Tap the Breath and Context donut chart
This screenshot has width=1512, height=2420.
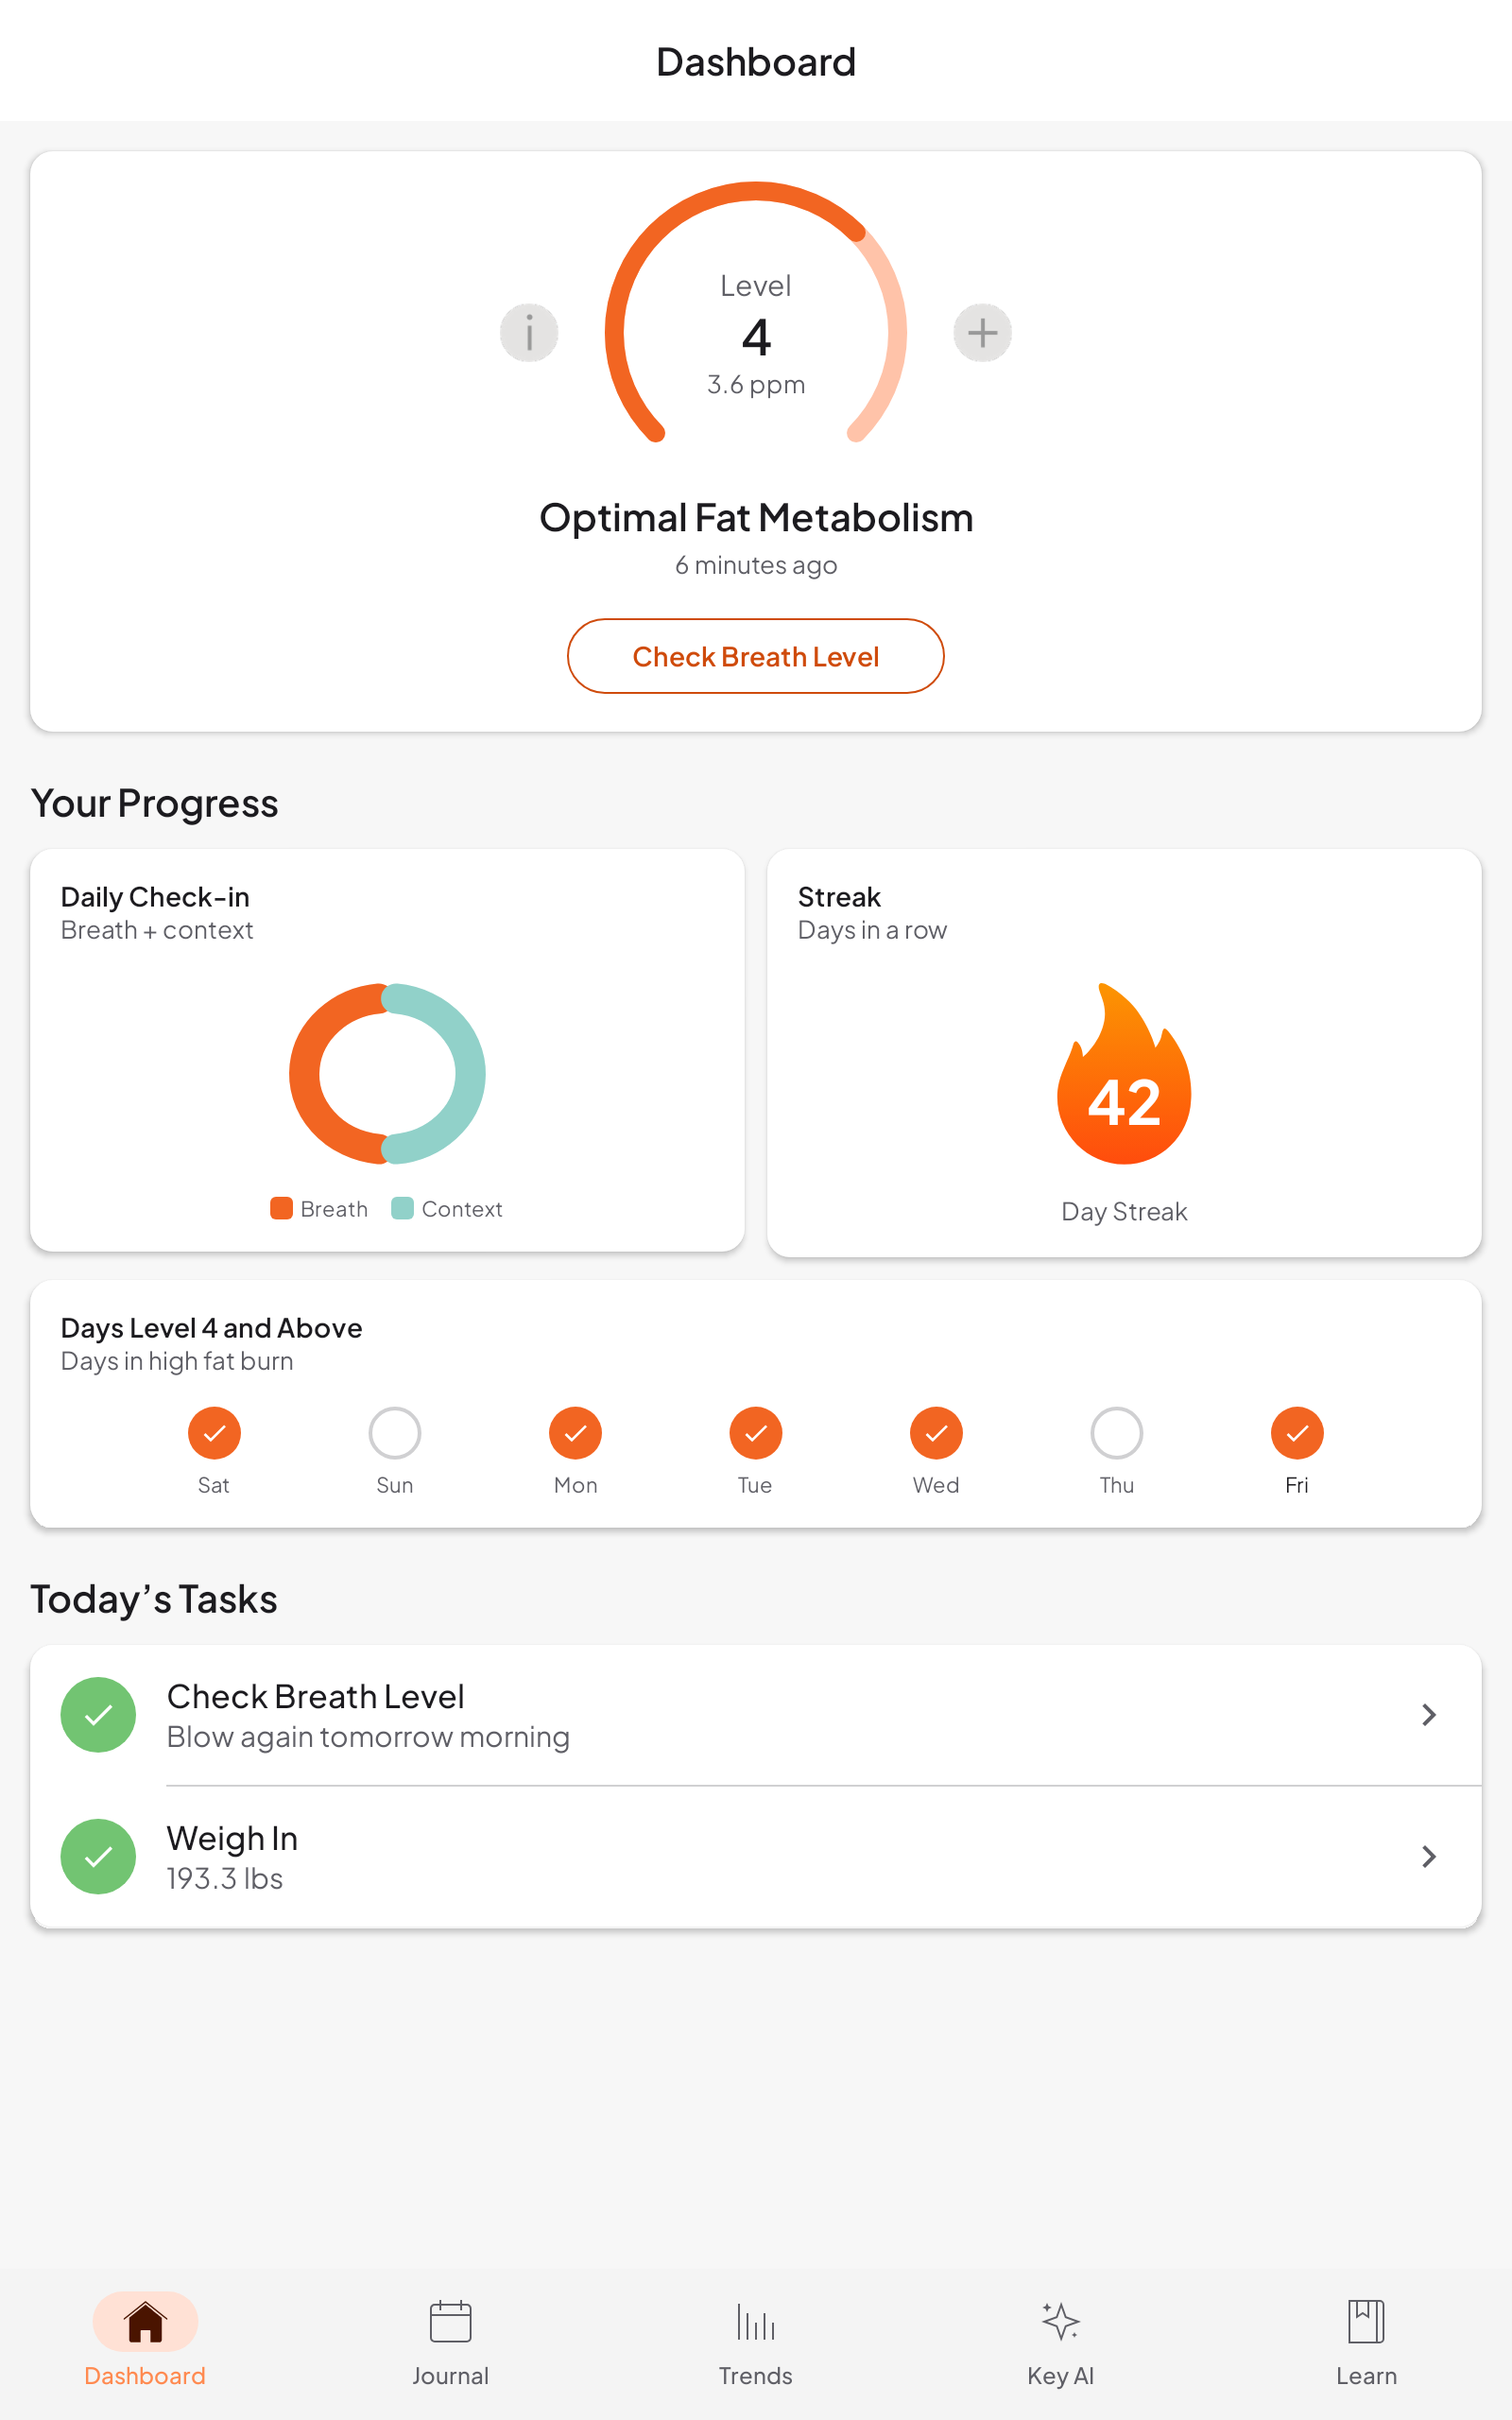click(x=387, y=1073)
